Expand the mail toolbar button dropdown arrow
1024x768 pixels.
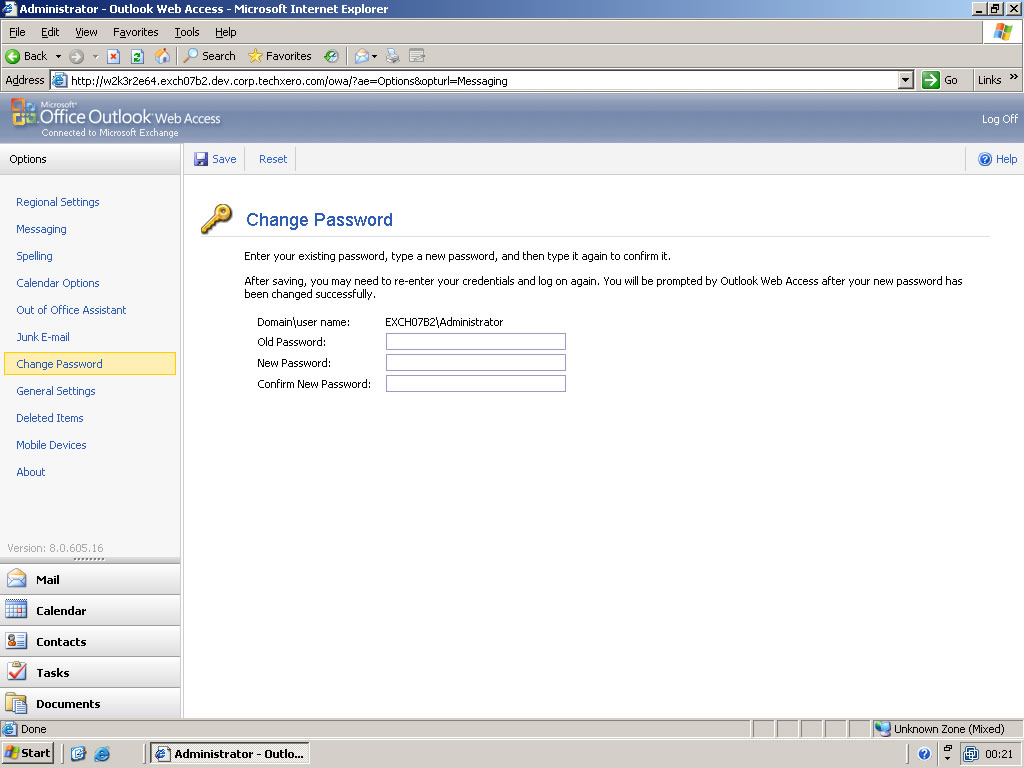click(x=375, y=56)
